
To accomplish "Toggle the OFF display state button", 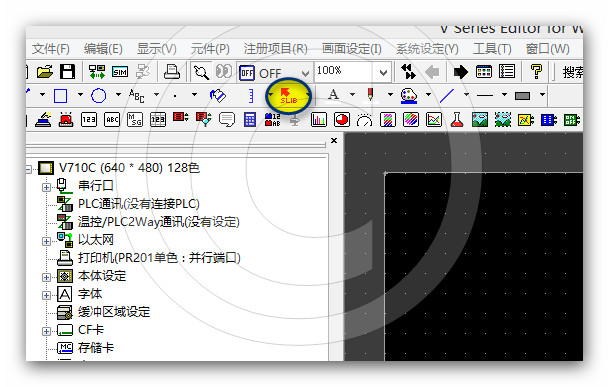I will click(247, 73).
